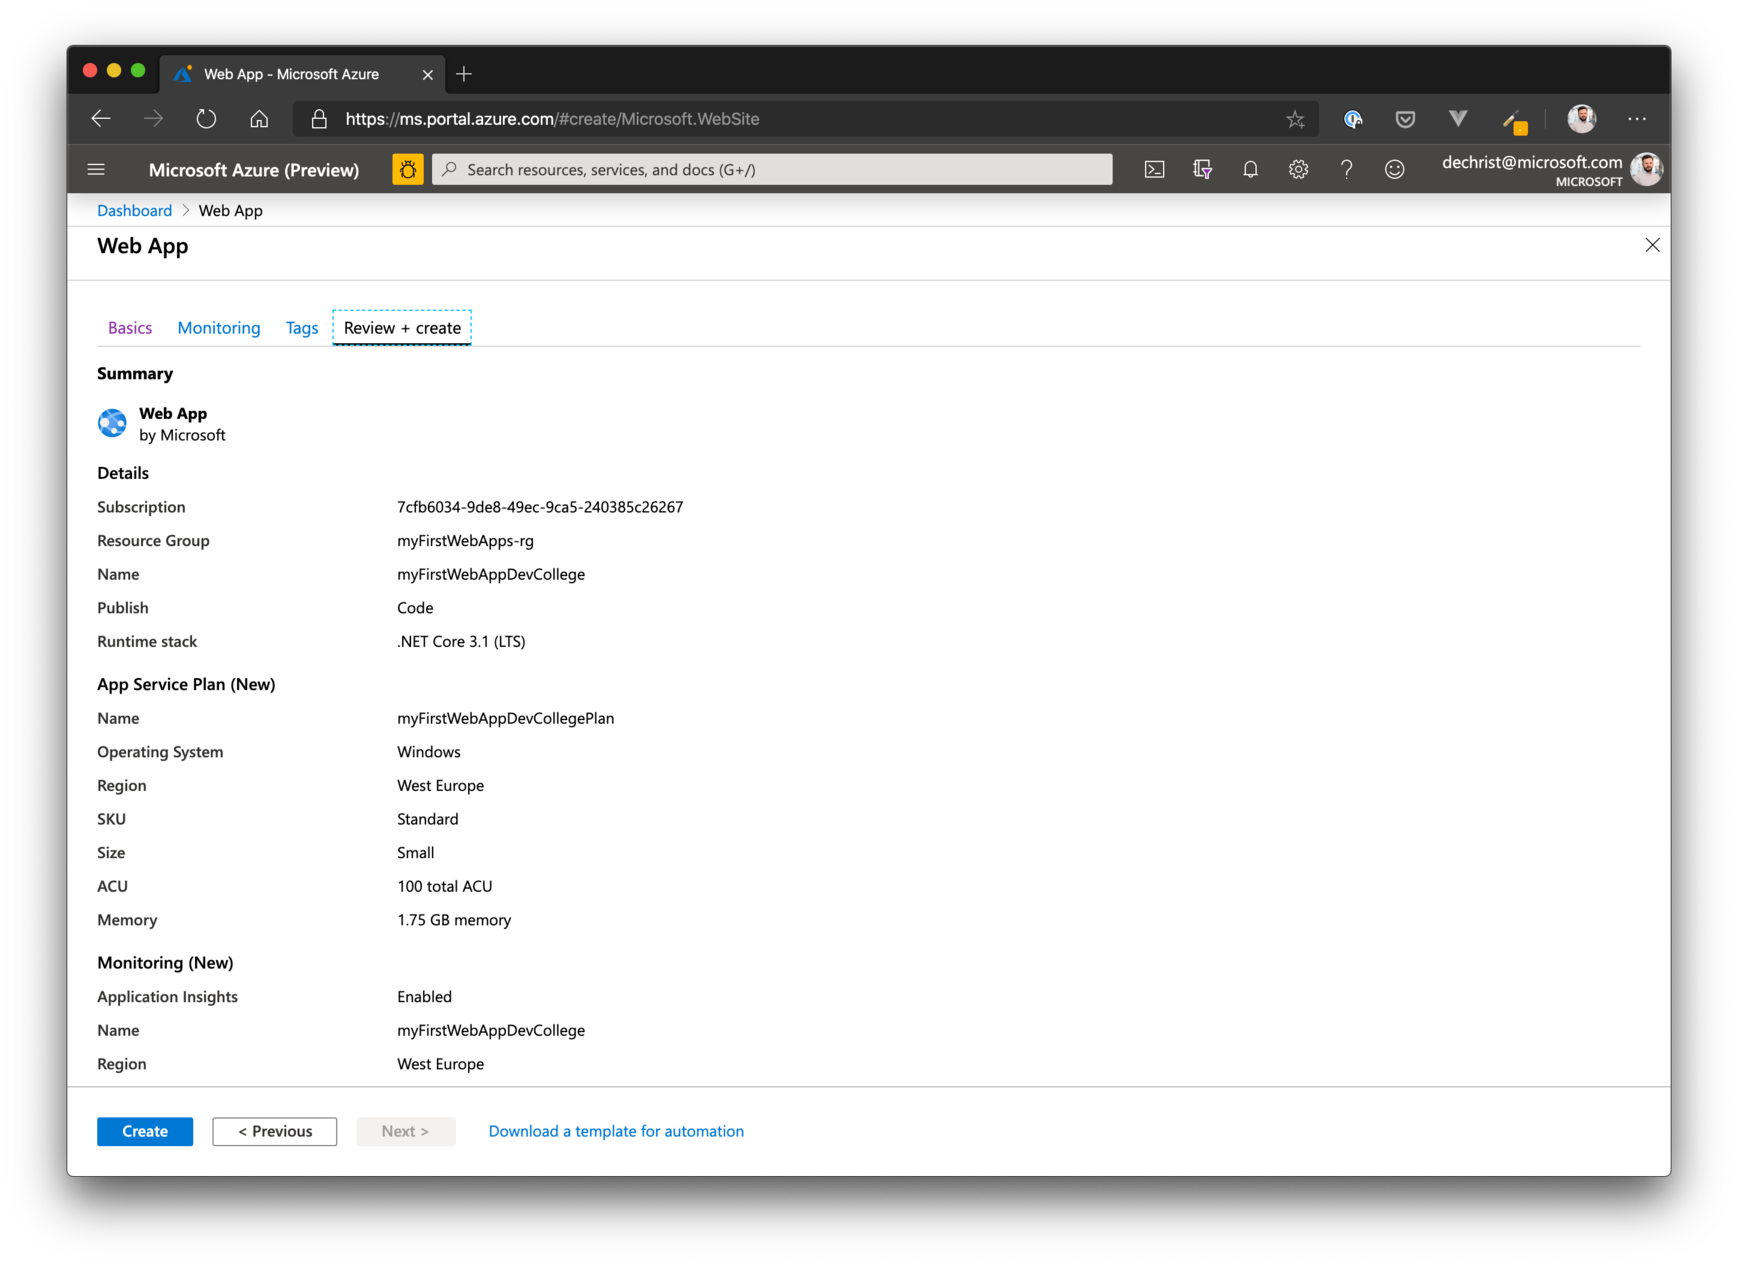
Task: Open the notifications bell
Action: (1250, 170)
